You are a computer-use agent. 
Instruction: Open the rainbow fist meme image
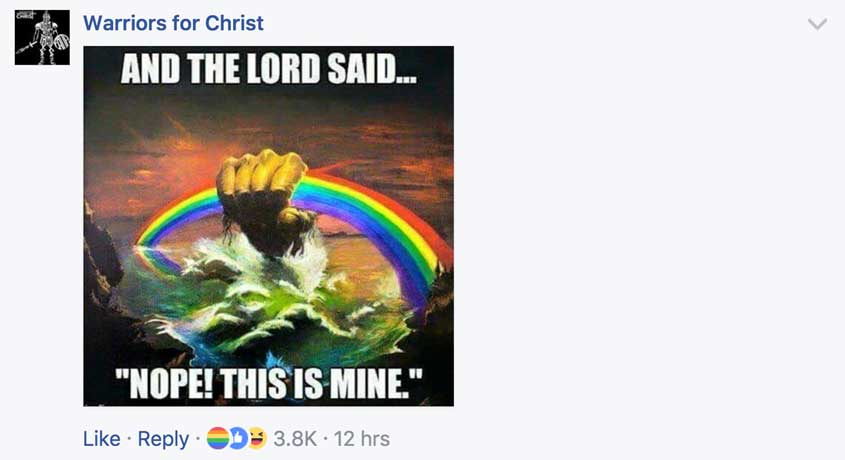tap(268, 226)
